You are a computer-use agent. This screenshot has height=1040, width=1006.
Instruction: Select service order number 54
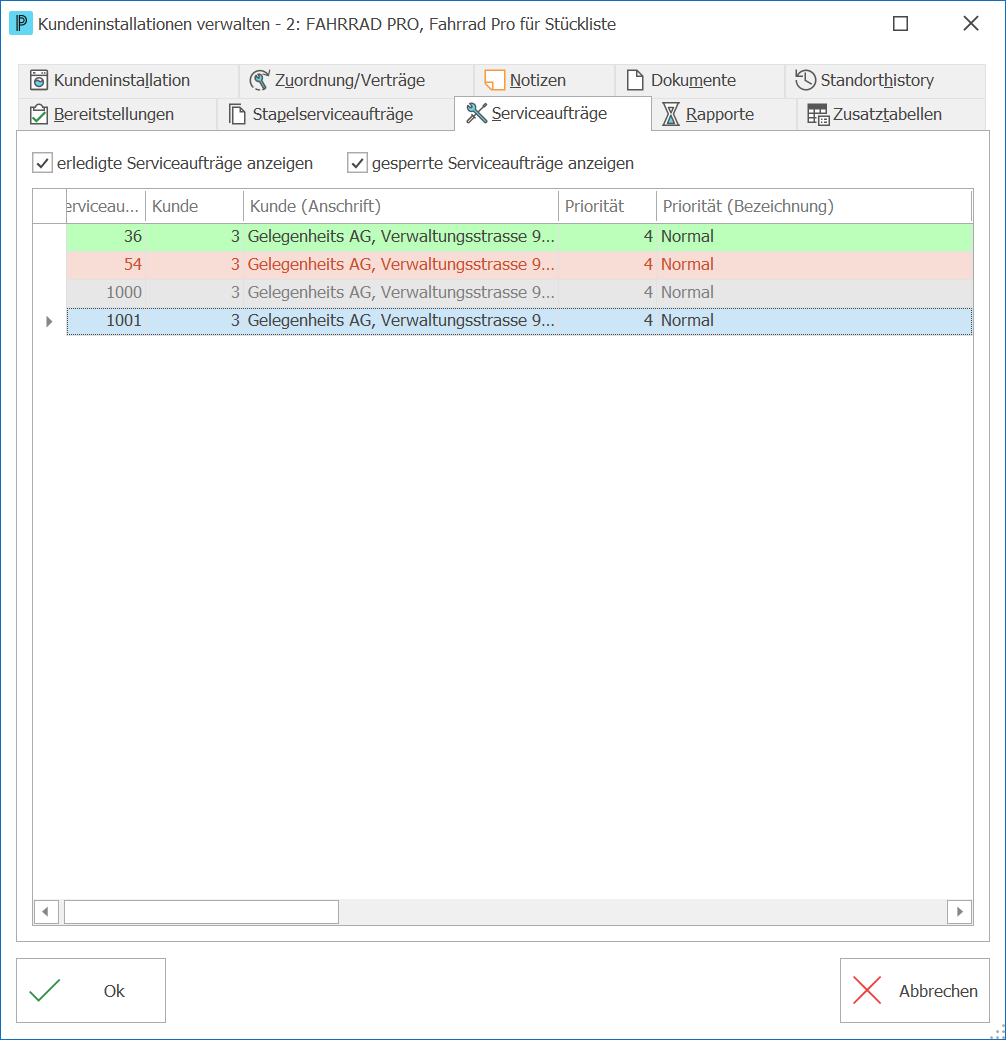(106, 265)
